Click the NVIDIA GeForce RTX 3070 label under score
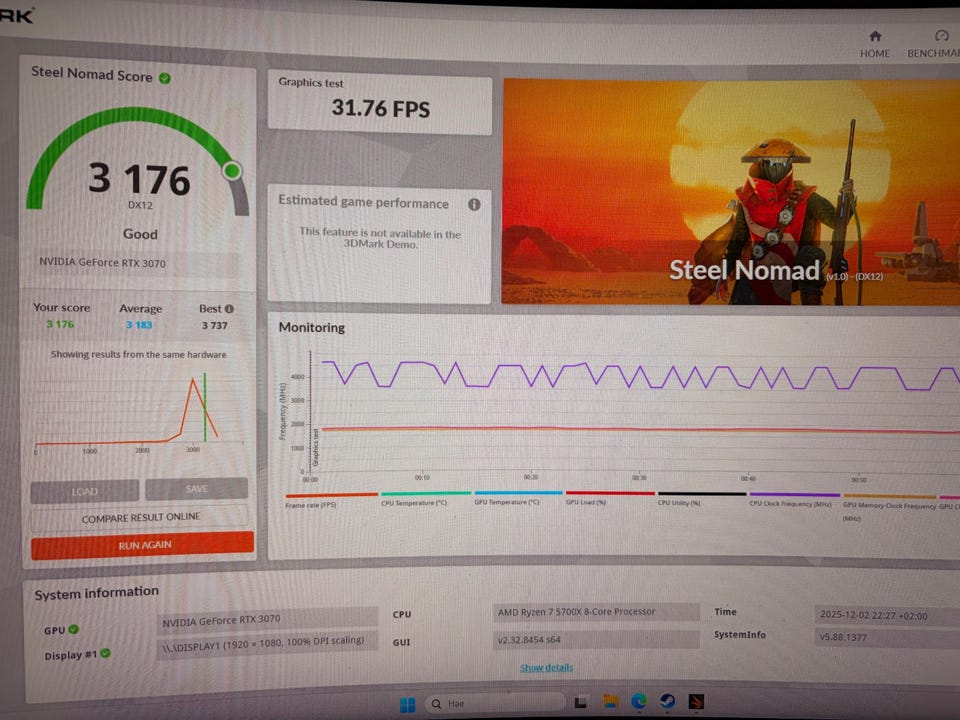This screenshot has height=720, width=960. [102, 263]
